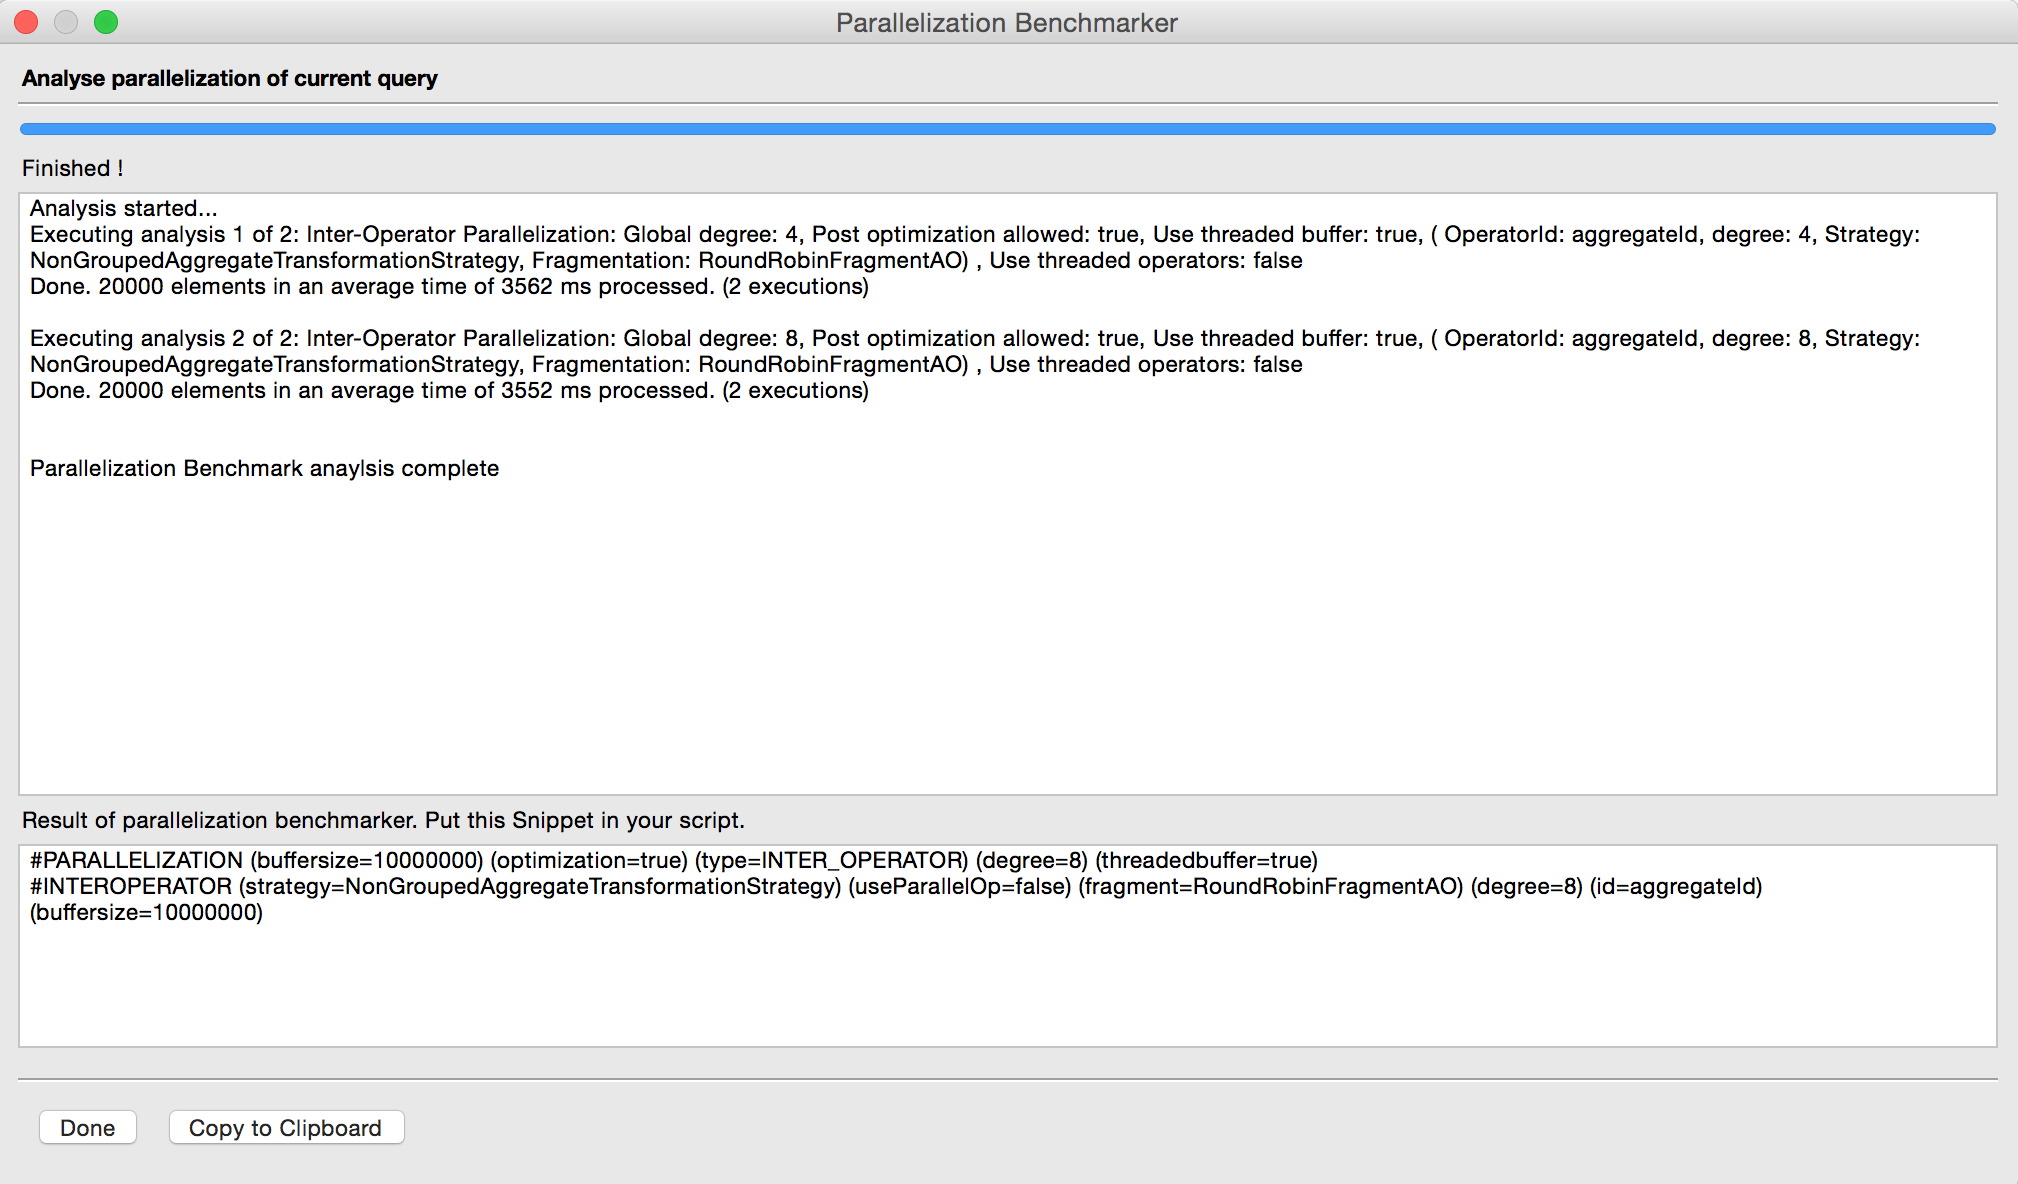Click the #PARALLELIZATION snippet line
The width and height of the screenshot is (2018, 1184).
point(673,860)
